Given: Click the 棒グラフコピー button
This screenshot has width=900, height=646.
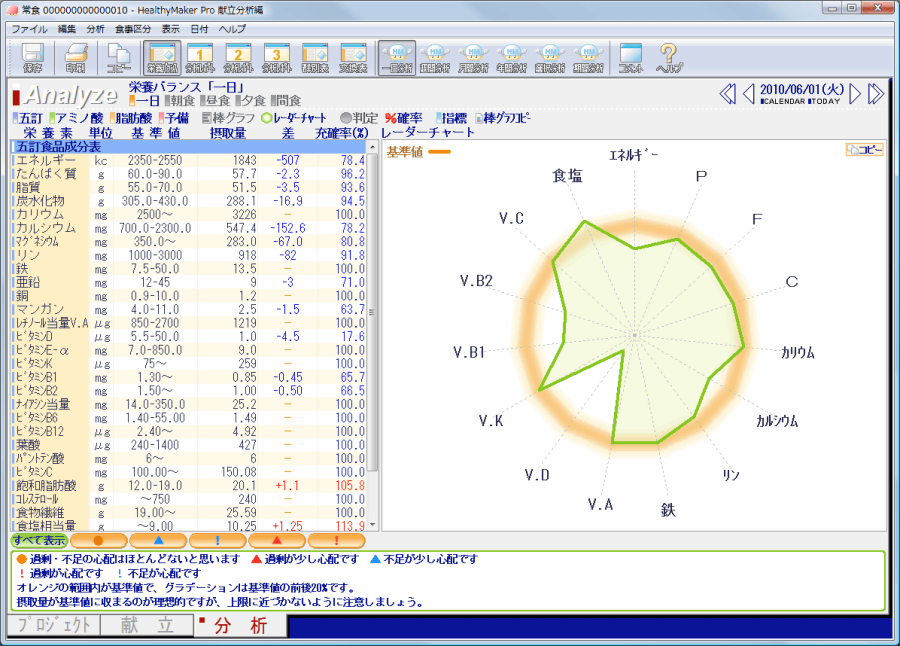Looking at the screenshot, I should coord(503,118).
